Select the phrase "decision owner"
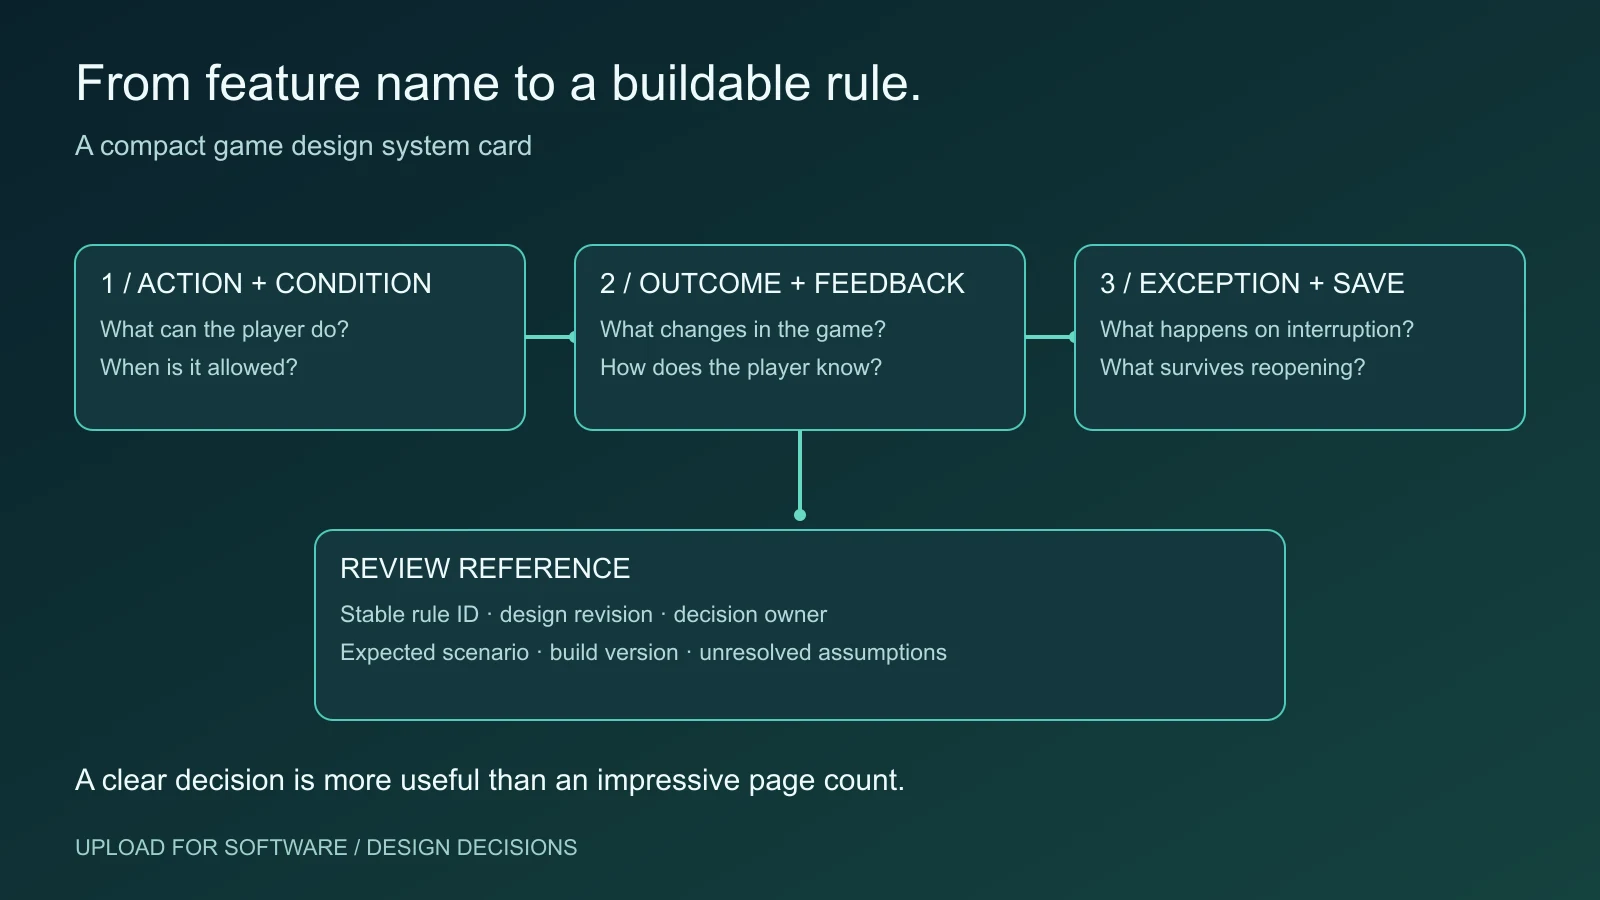The width and height of the screenshot is (1600, 900). pyautogui.click(x=750, y=615)
